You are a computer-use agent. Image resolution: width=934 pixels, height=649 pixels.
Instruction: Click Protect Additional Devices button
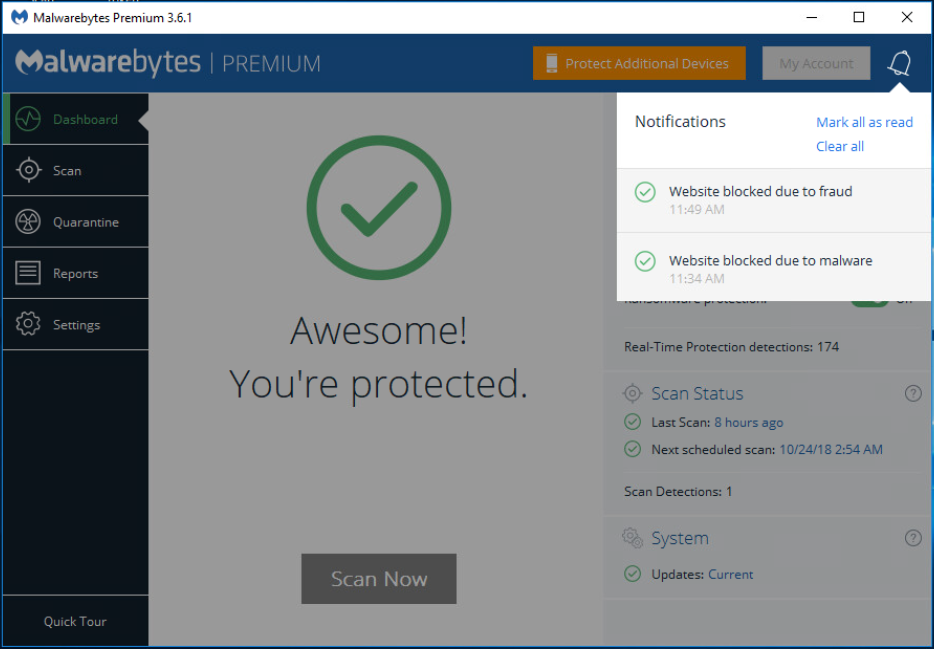[x=639, y=63]
